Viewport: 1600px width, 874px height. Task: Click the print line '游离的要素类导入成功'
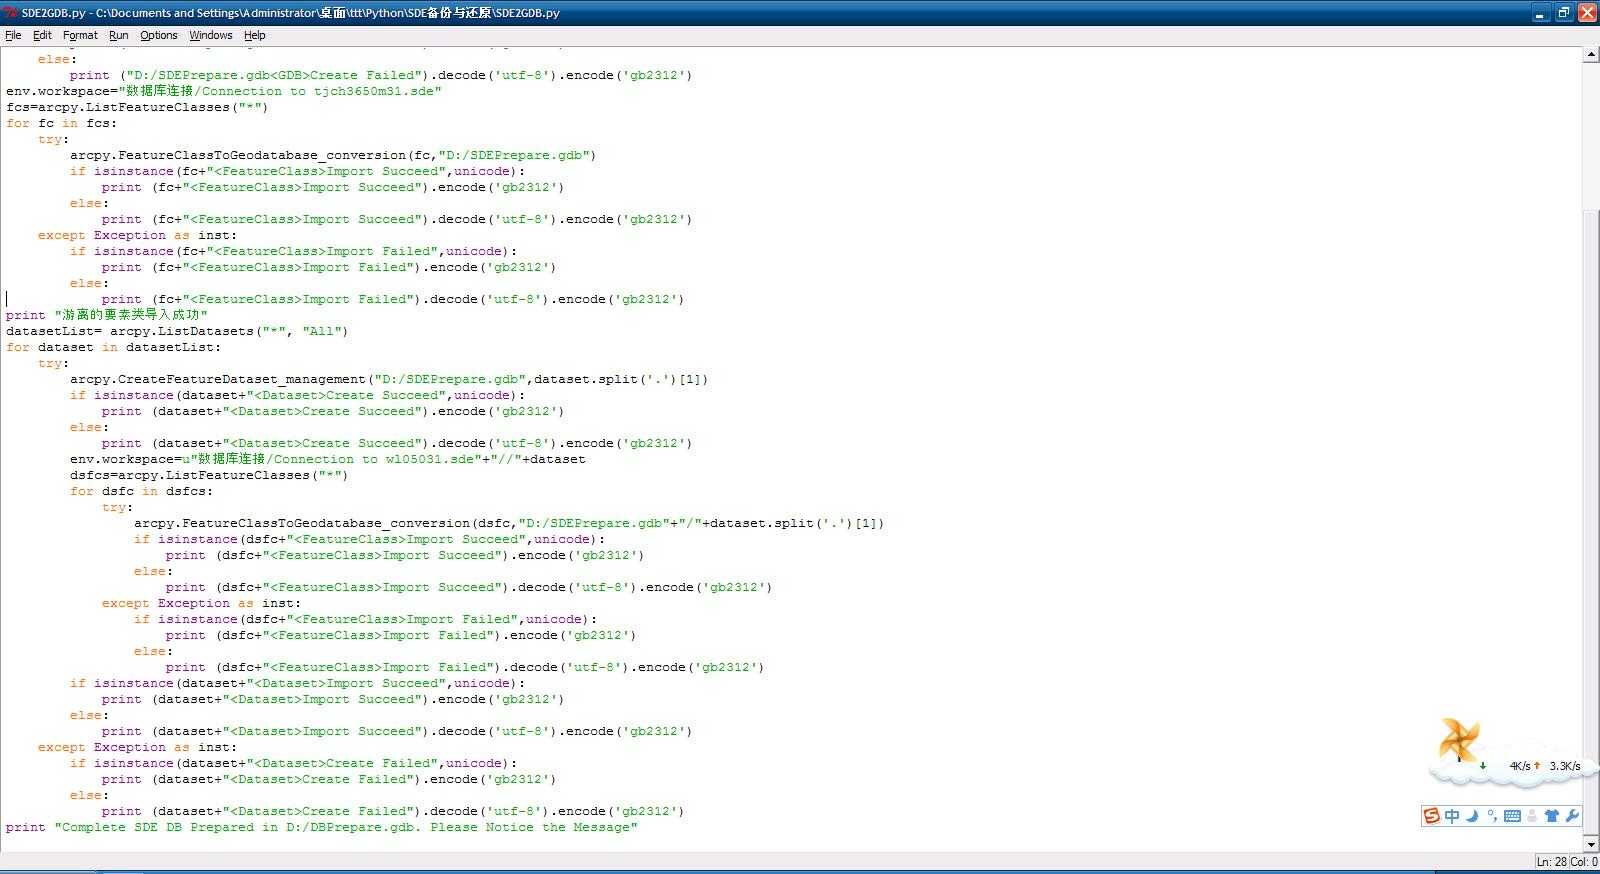click(107, 315)
